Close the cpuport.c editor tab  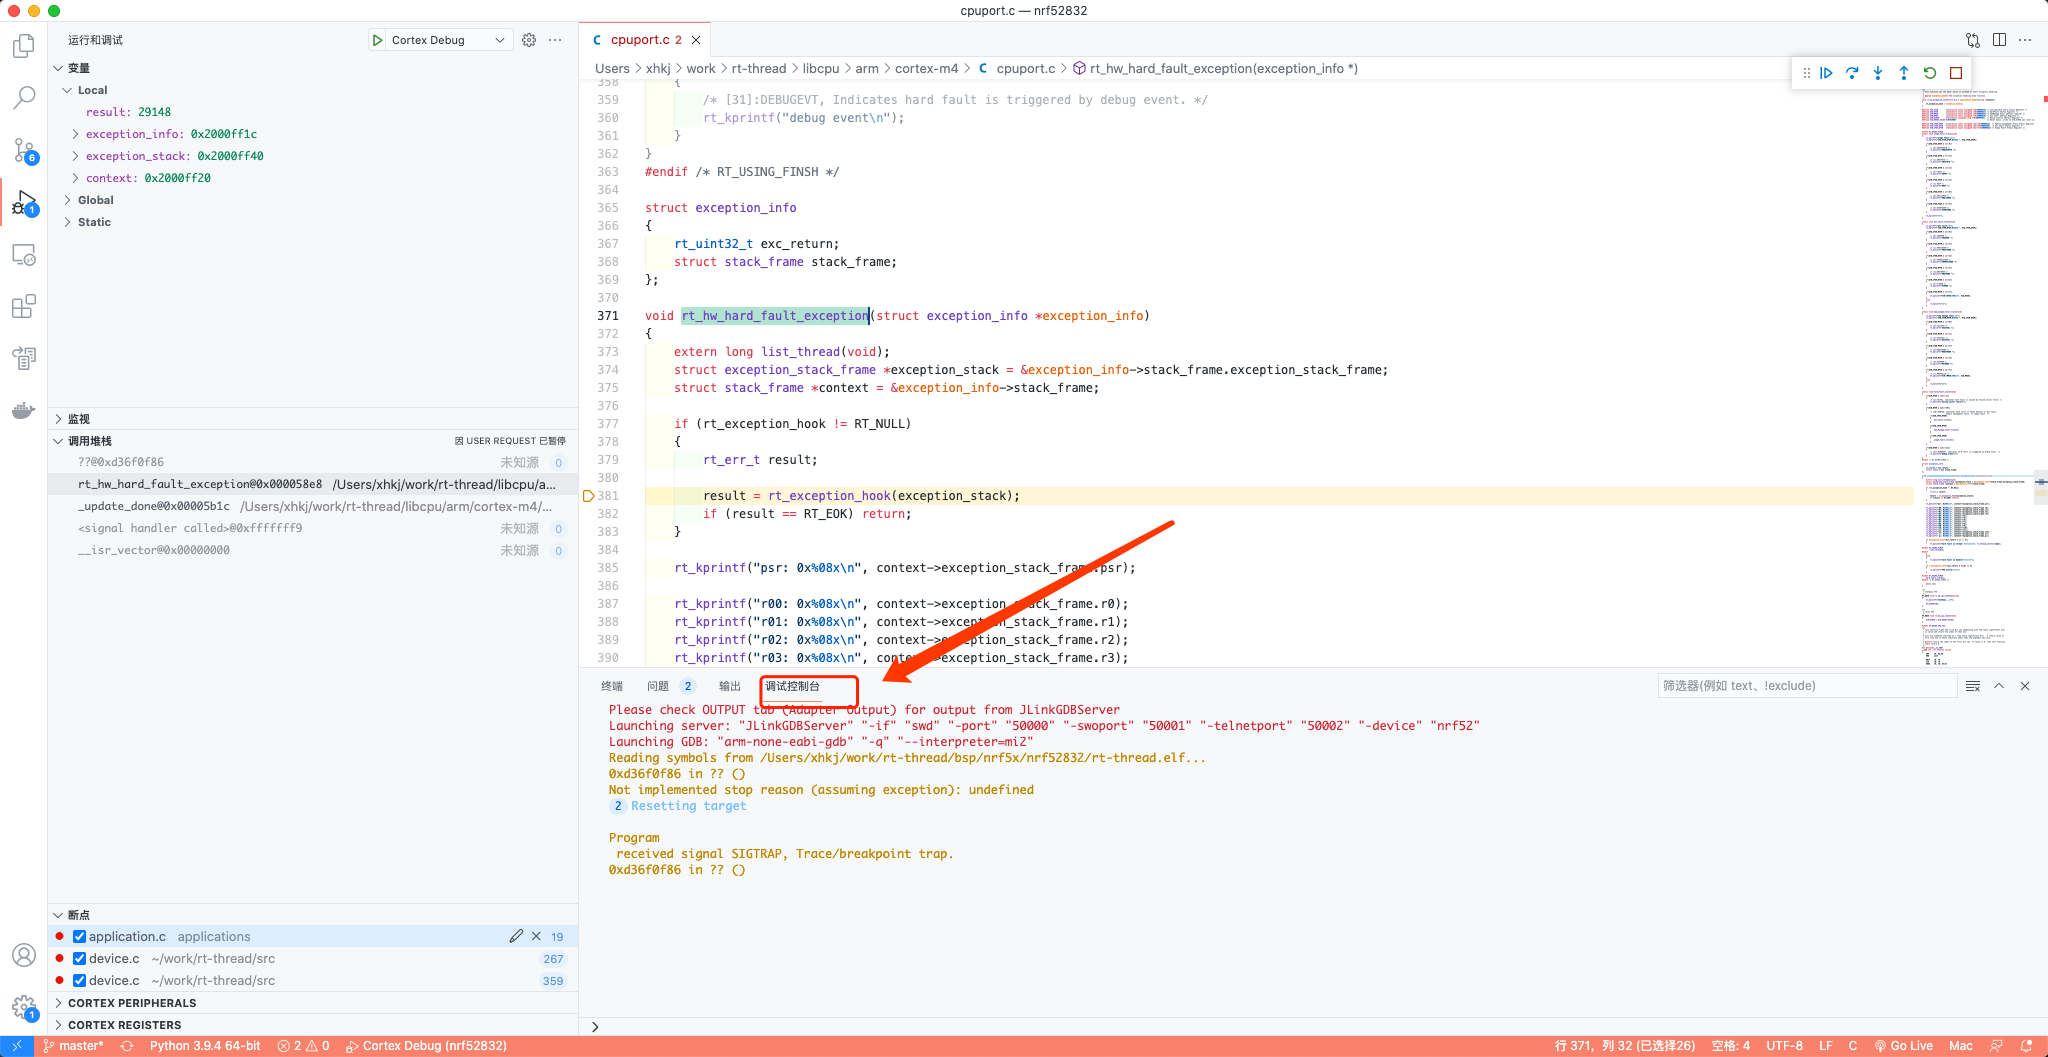pos(696,40)
